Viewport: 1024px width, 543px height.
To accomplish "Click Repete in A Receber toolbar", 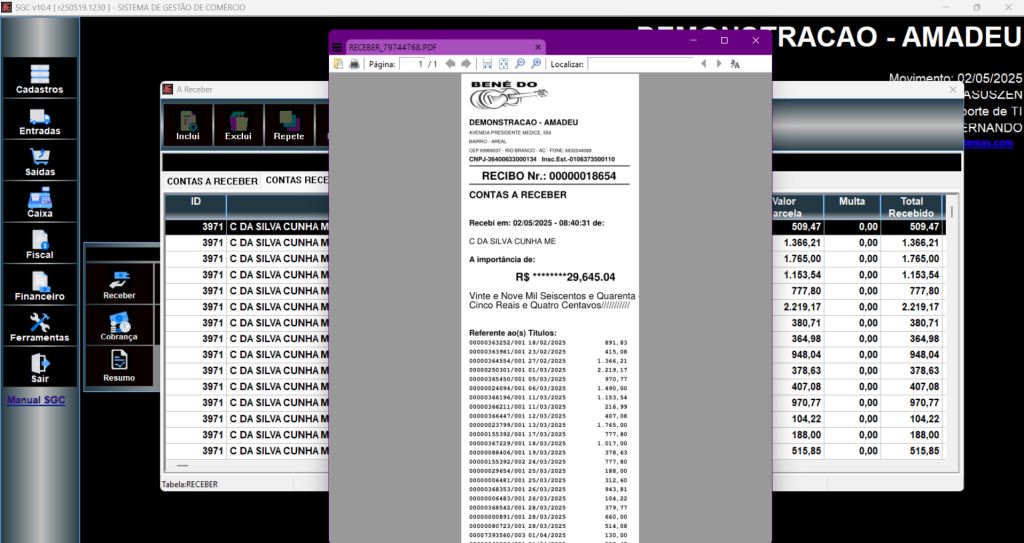I will (x=289, y=125).
